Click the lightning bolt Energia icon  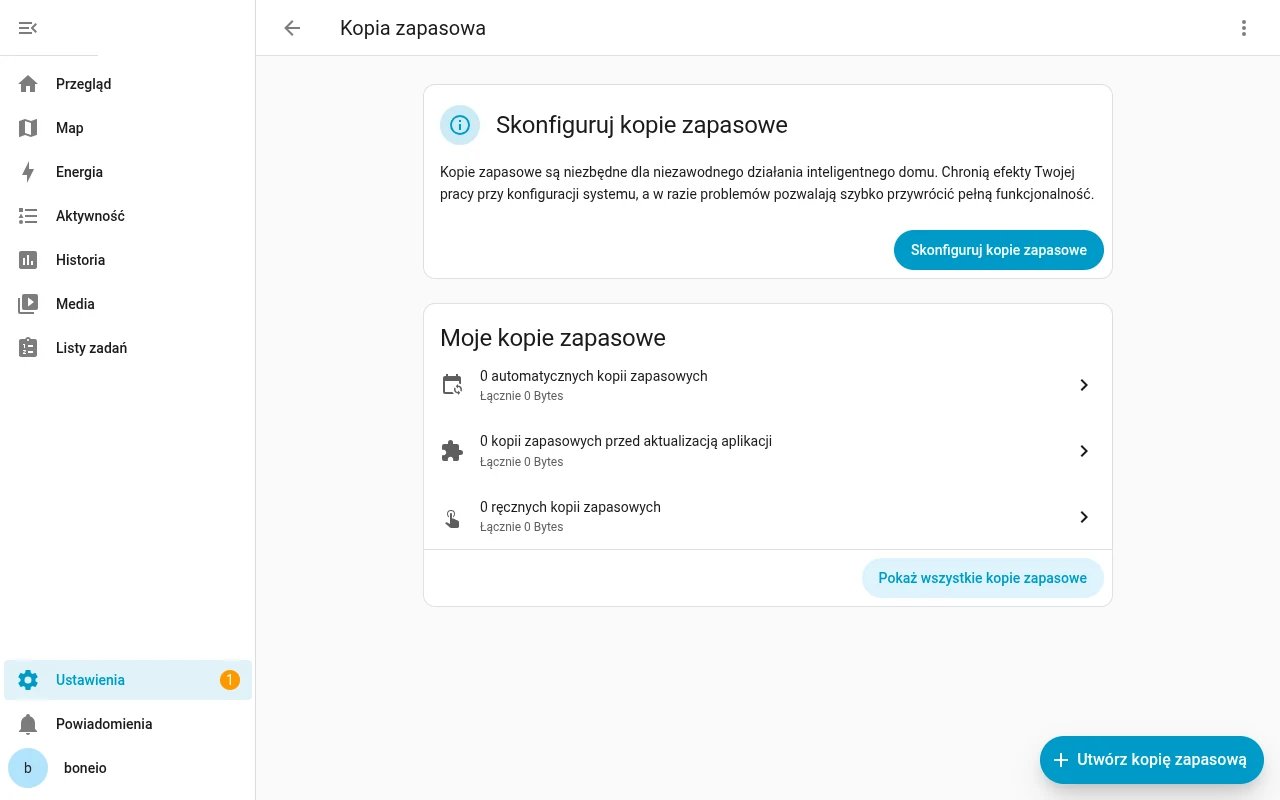tap(28, 172)
